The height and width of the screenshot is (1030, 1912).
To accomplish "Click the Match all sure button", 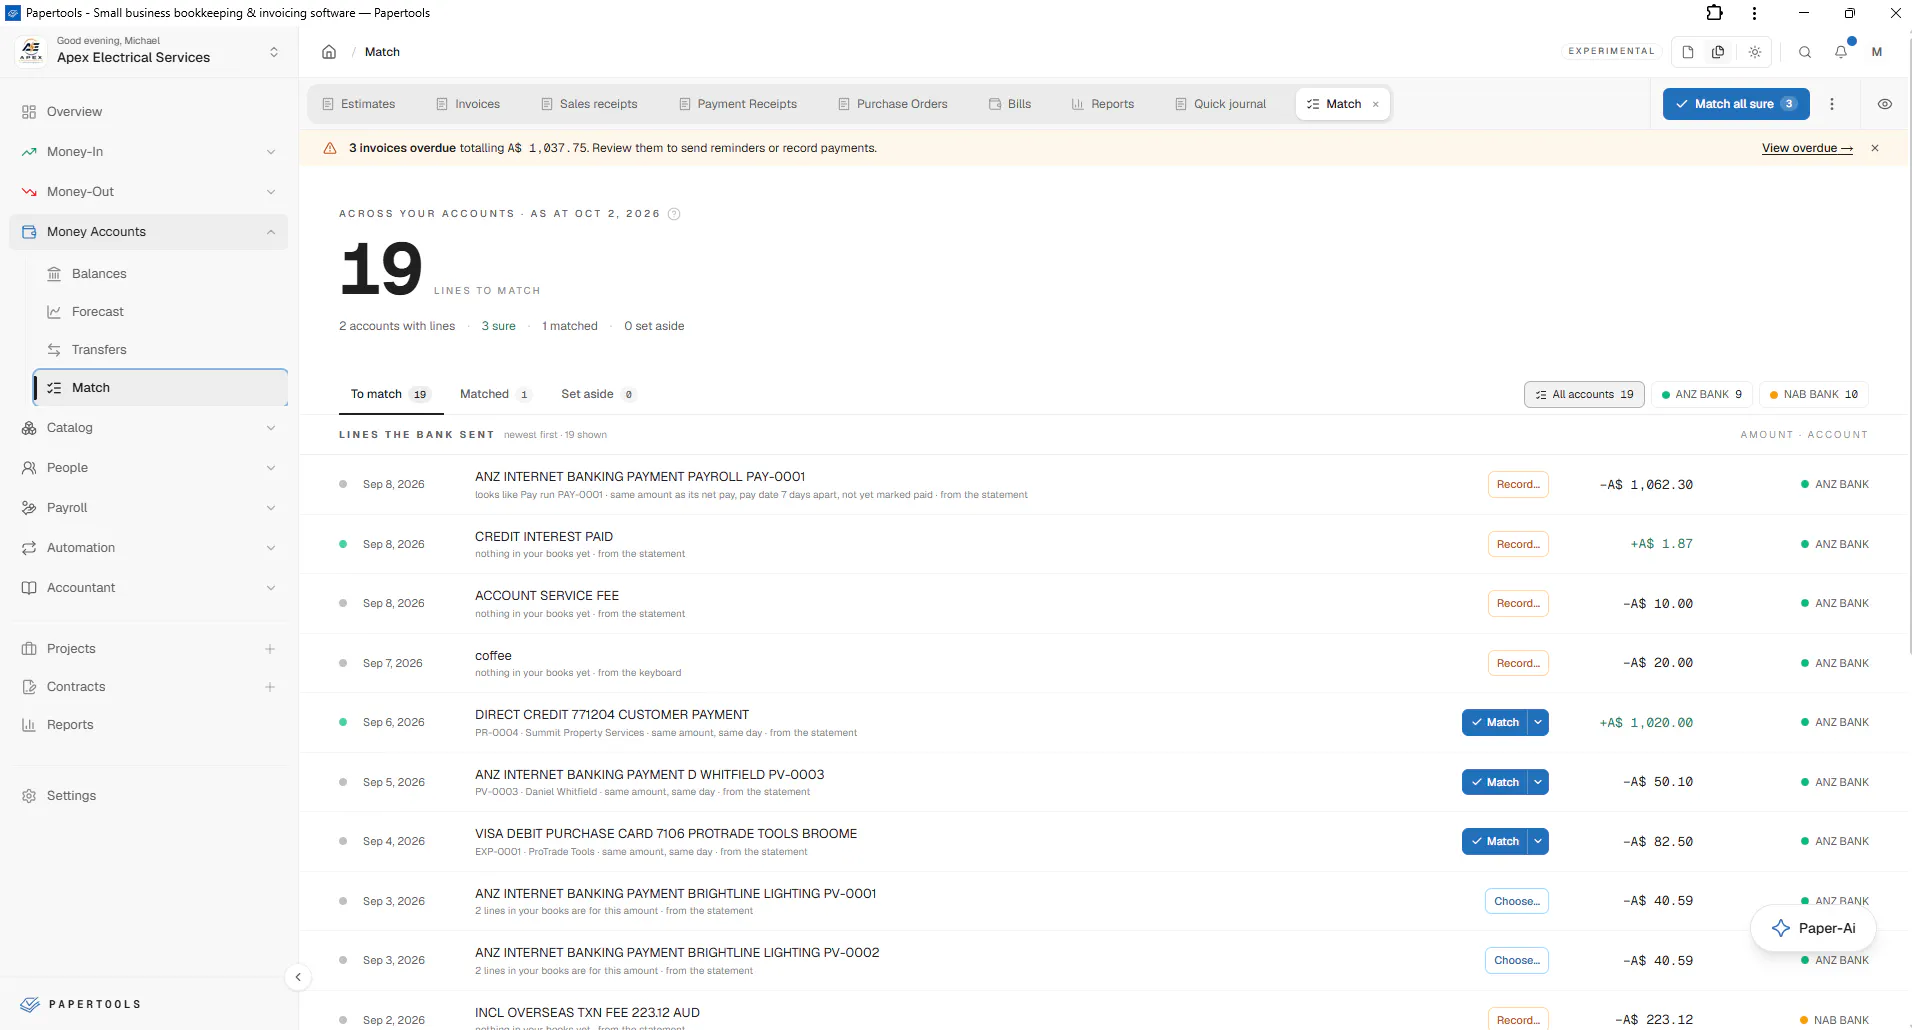I will [x=1736, y=104].
